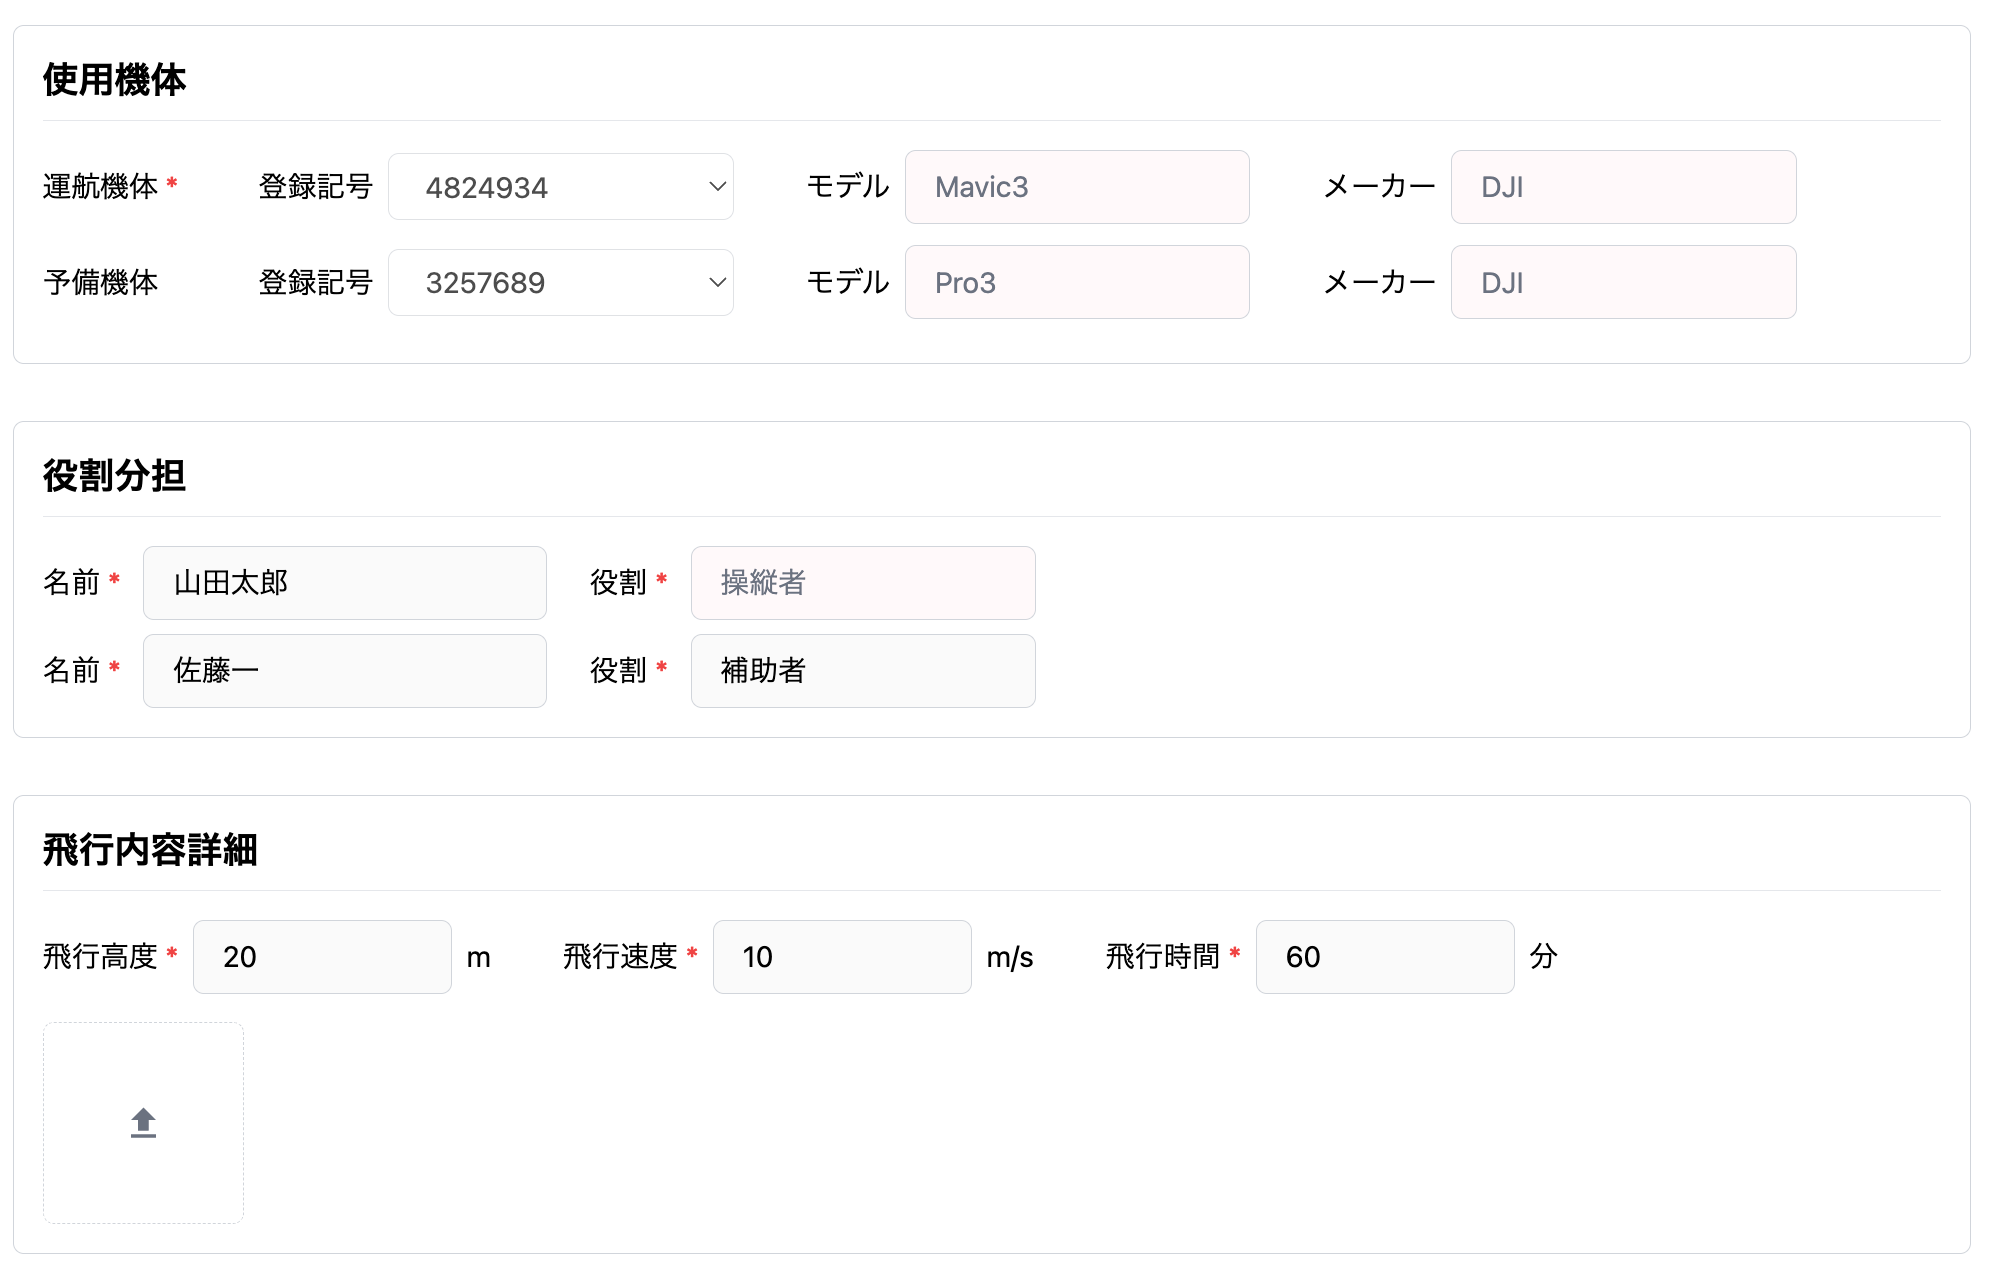Click the 使用機体 section heading
Viewport: 2012px width, 1278px height.
click(x=114, y=80)
